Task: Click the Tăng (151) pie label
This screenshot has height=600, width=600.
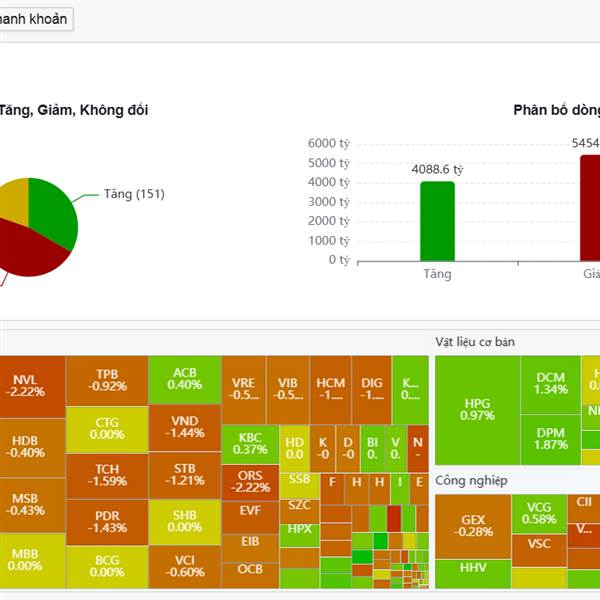Action: click(x=134, y=194)
